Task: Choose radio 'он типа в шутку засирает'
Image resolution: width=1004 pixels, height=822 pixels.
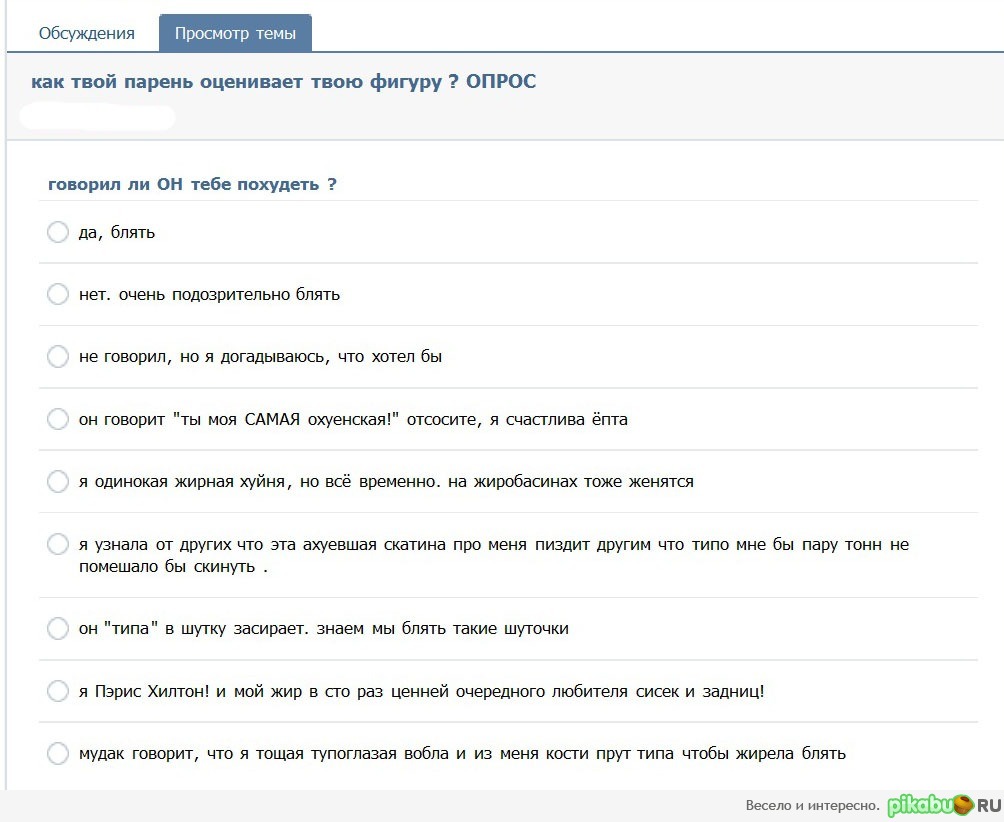Action: [58, 629]
